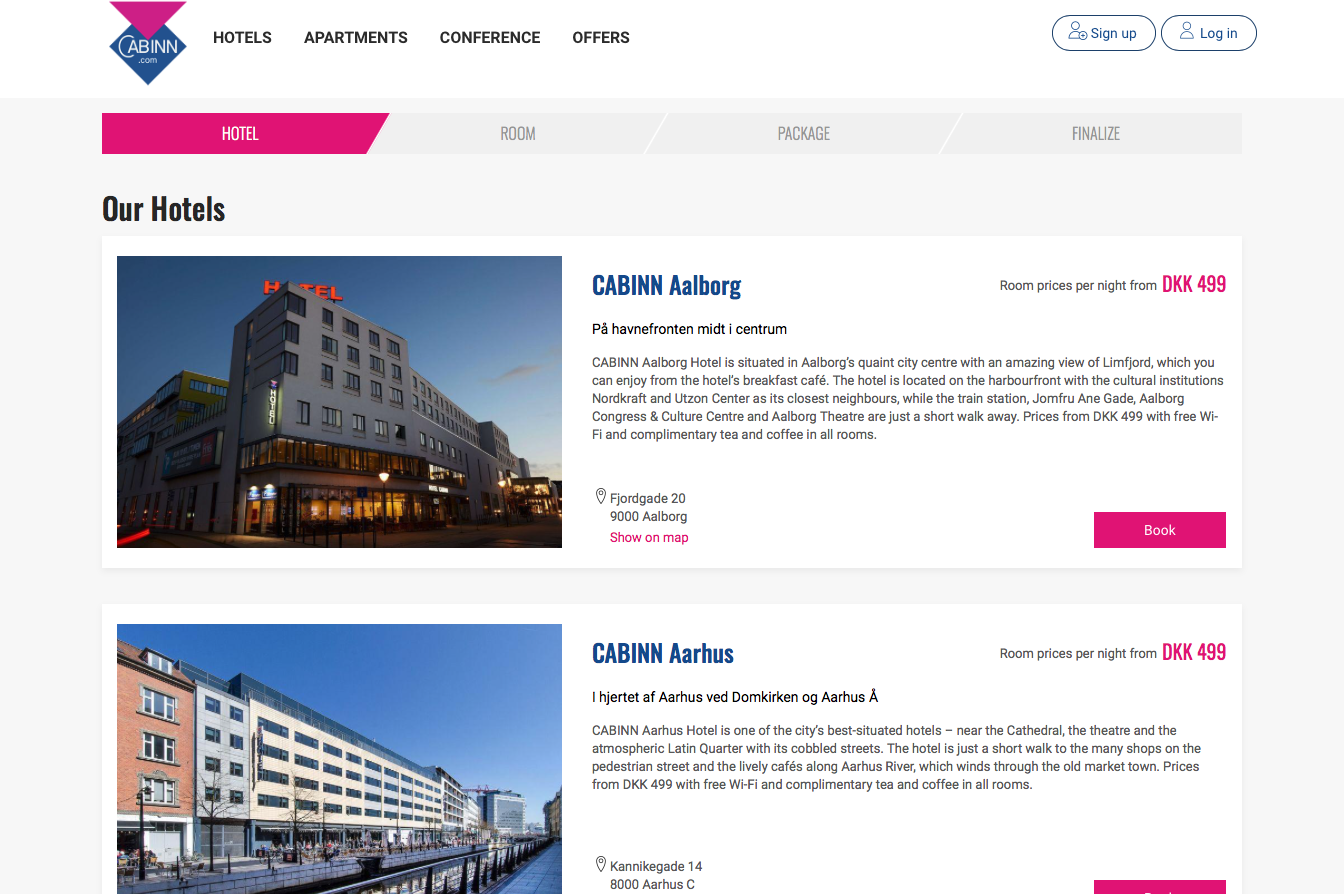The image size is (1344, 894).
Task: Book the CABINN Aalborg hotel
Action: point(1160,530)
